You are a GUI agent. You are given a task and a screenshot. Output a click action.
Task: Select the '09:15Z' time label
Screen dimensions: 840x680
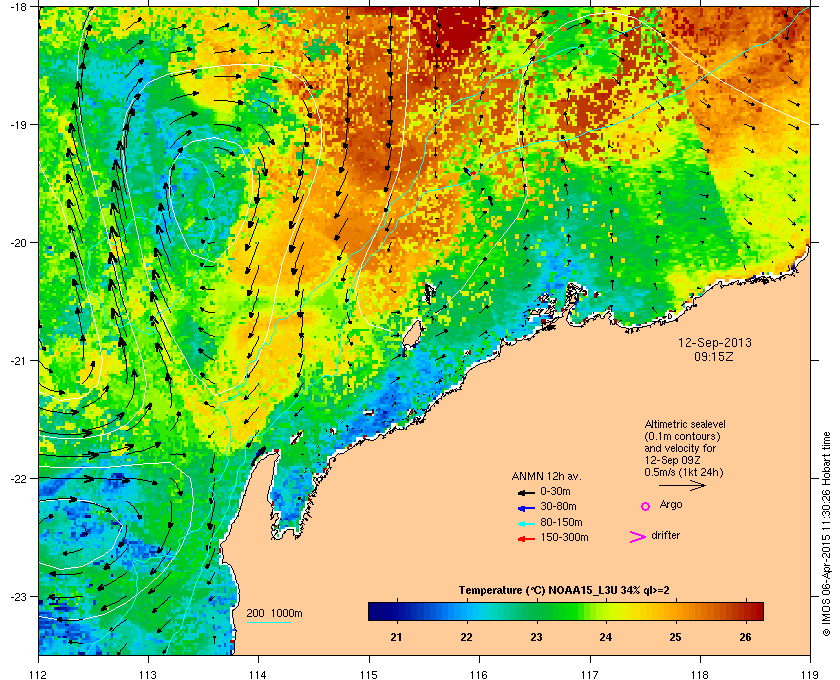(x=714, y=356)
